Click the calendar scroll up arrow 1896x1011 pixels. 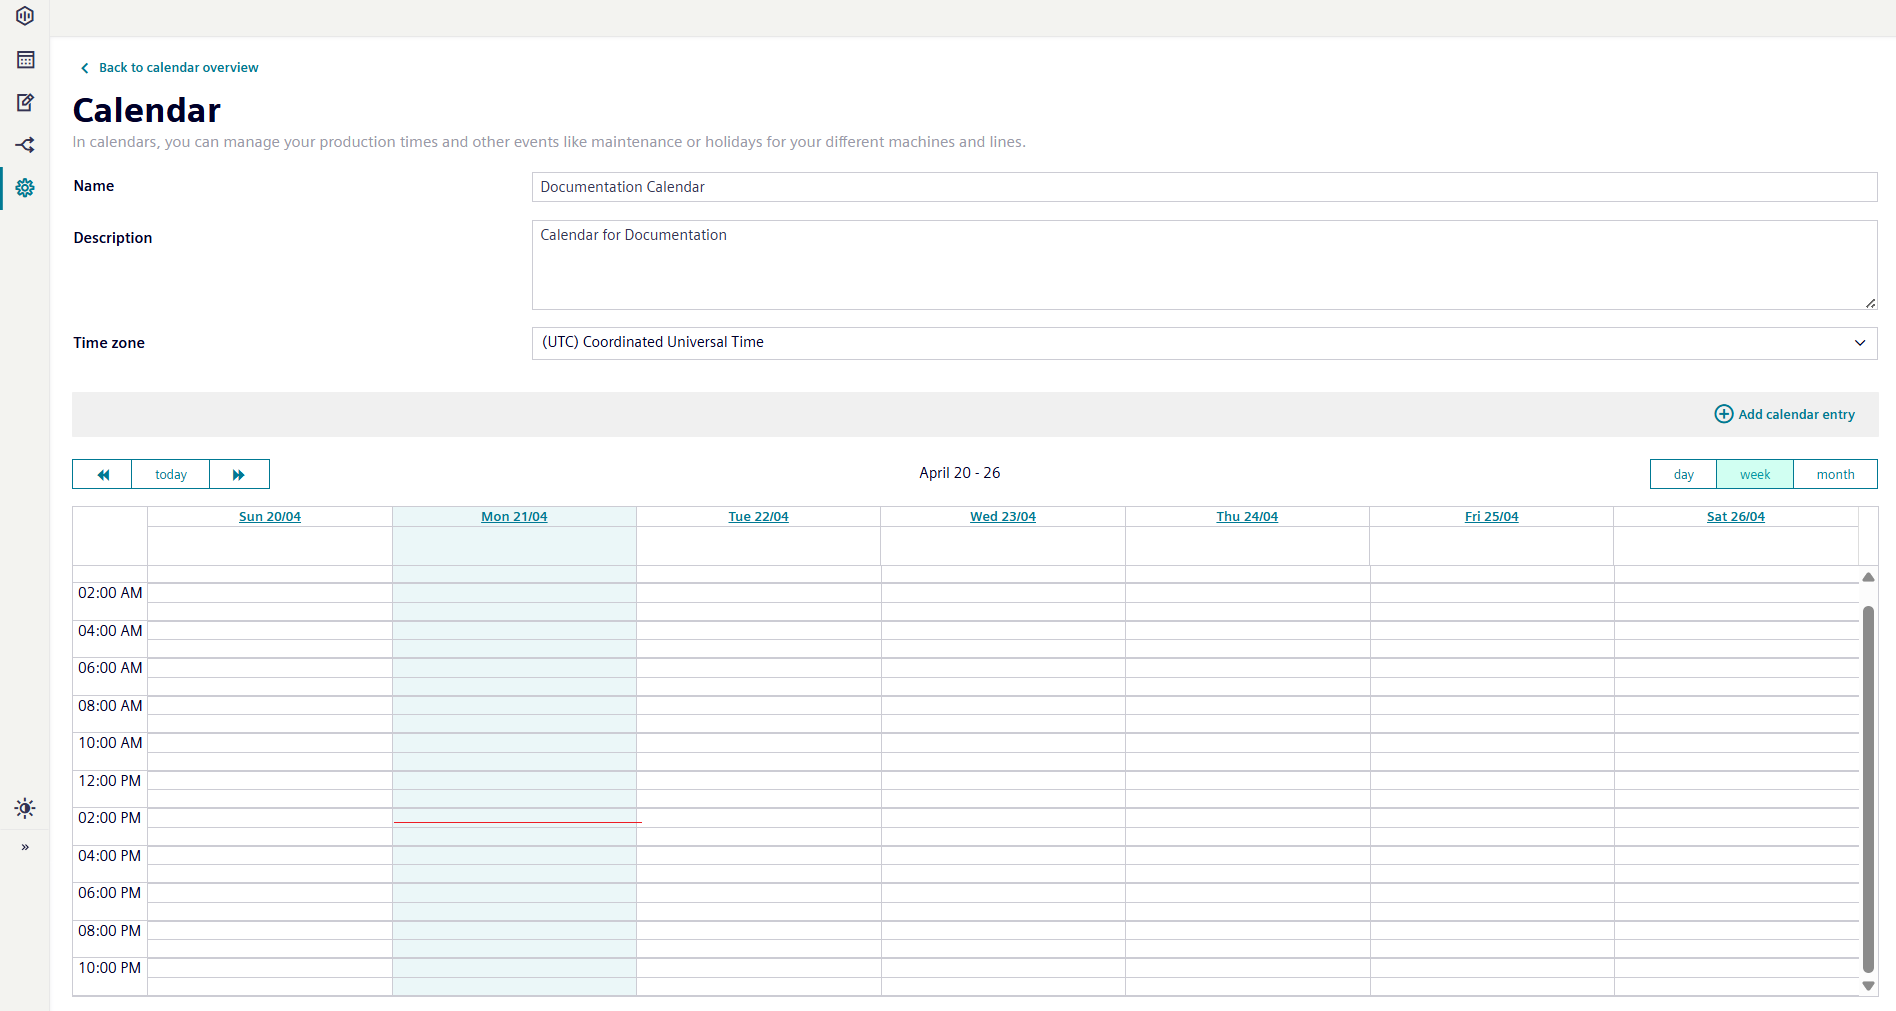click(x=1868, y=578)
